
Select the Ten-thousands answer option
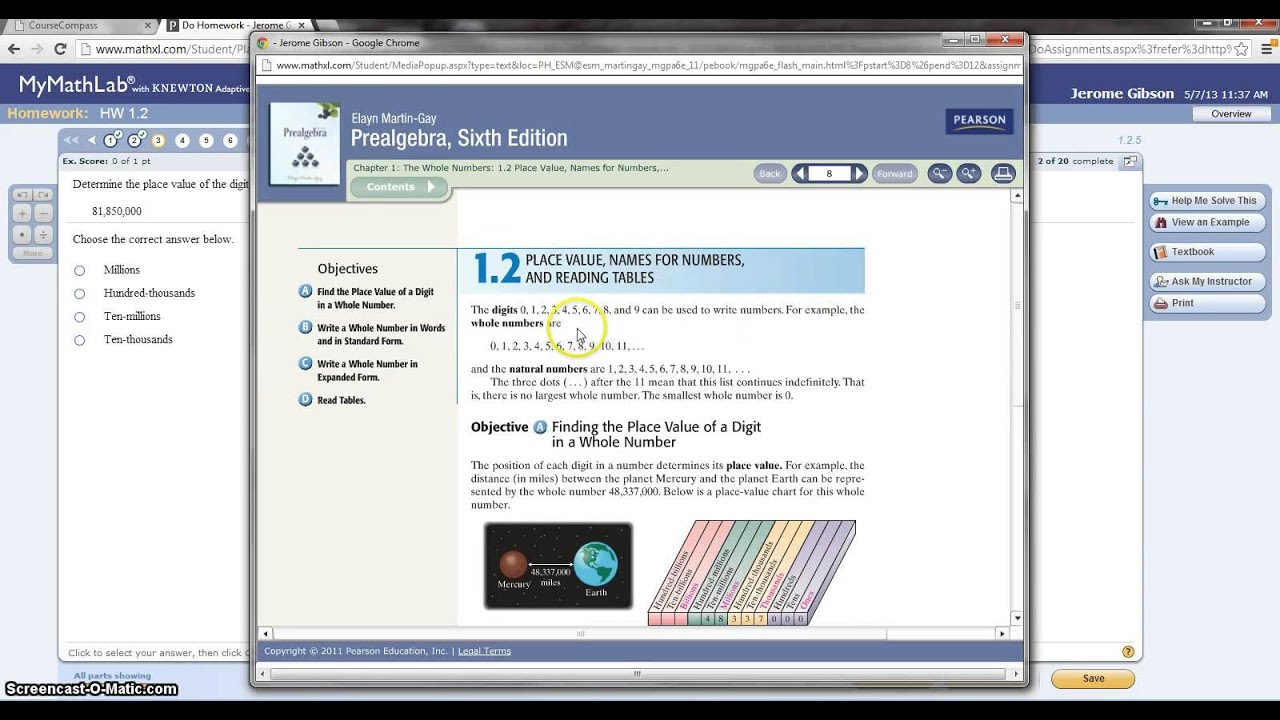pos(80,340)
